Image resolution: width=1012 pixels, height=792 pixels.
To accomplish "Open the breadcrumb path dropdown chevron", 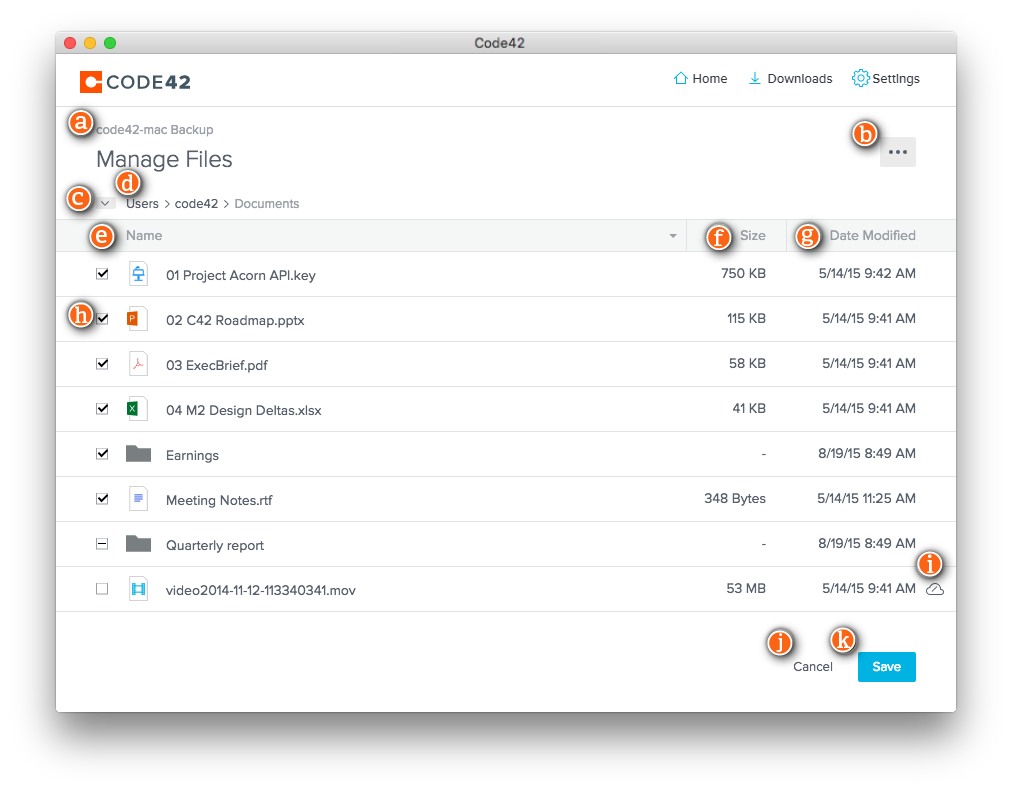I will click(105, 203).
